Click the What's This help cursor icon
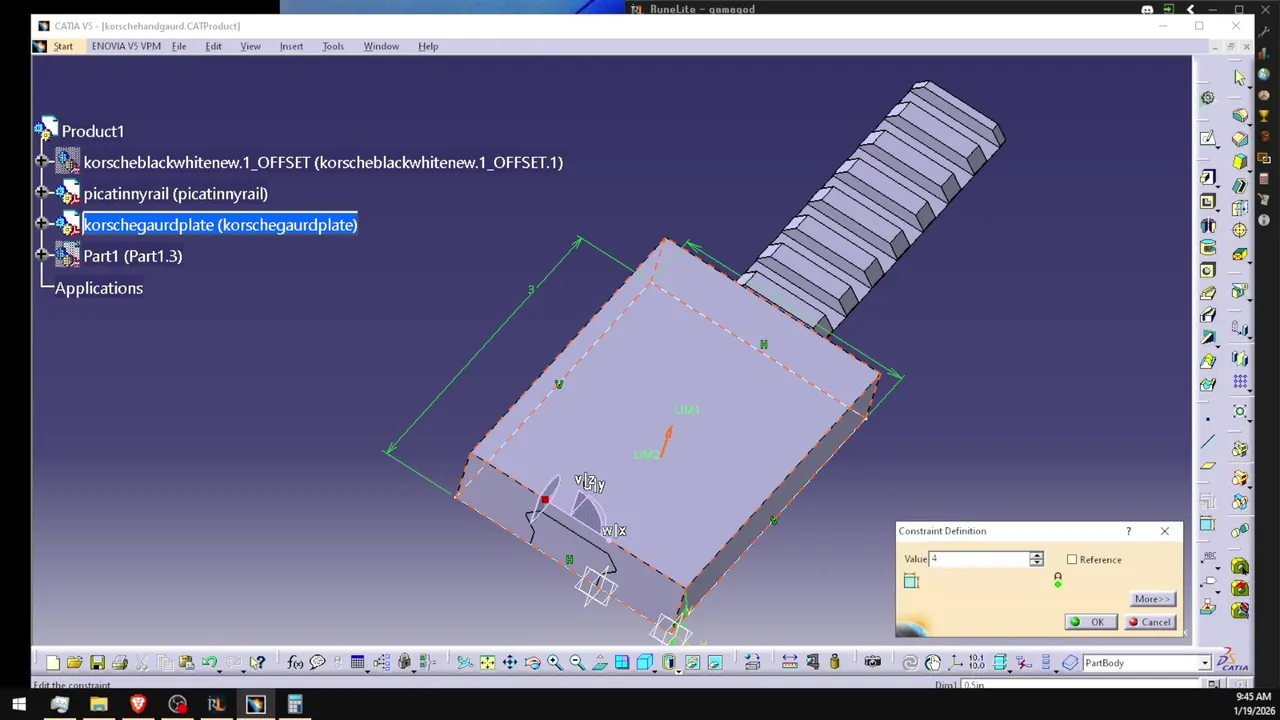1280x720 pixels. [x=257, y=662]
